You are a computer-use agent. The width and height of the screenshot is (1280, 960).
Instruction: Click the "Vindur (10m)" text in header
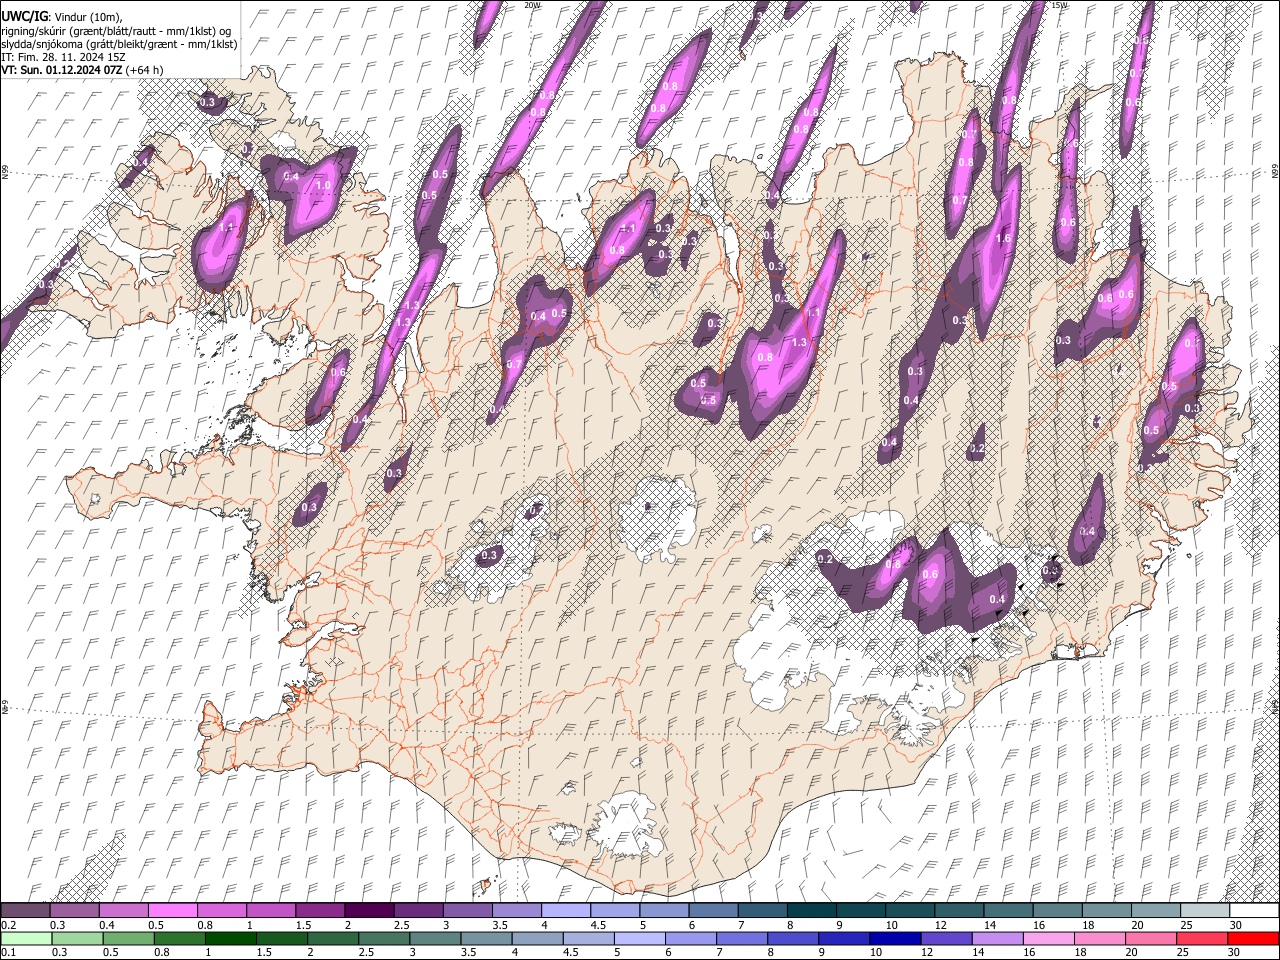pyautogui.click(x=86, y=16)
